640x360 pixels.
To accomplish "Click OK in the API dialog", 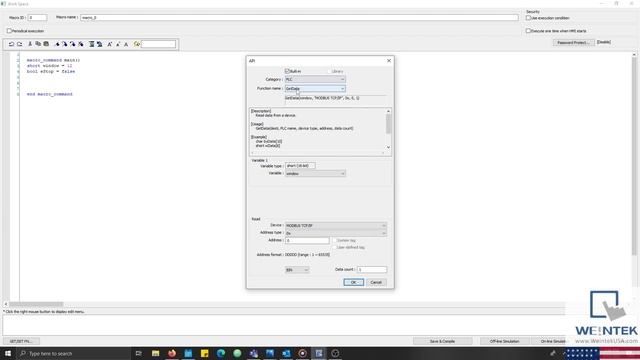I will click(353, 282).
